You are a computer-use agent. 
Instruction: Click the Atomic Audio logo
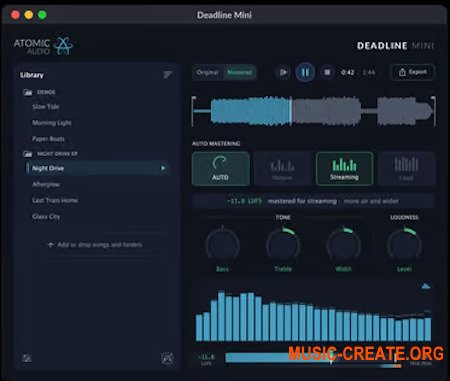point(43,46)
